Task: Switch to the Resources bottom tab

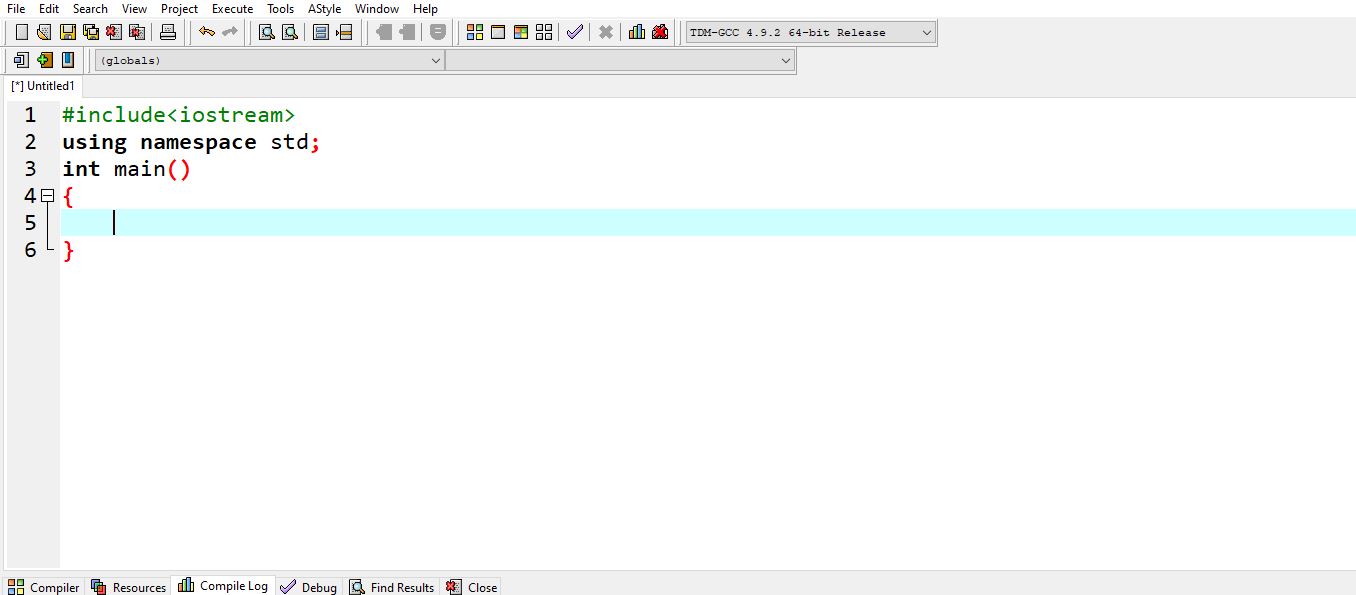Action: pyautogui.click(x=129, y=587)
